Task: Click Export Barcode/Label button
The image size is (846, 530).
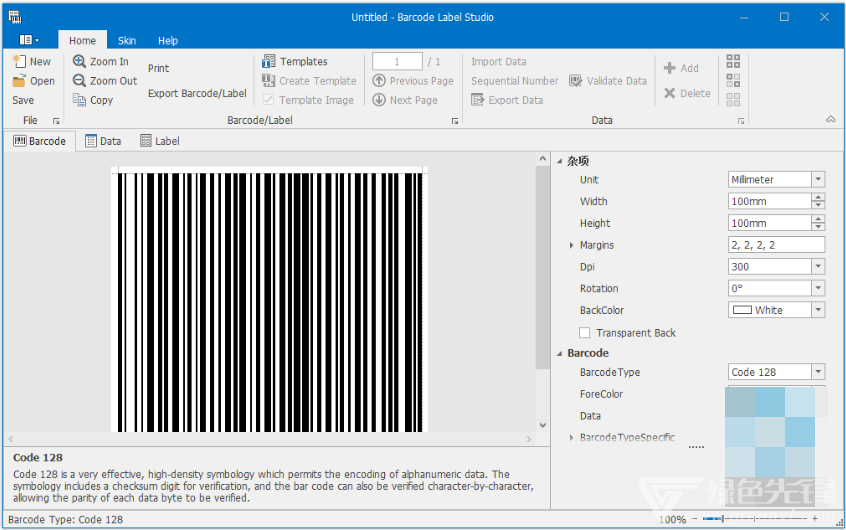Action: tap(197, 93)
